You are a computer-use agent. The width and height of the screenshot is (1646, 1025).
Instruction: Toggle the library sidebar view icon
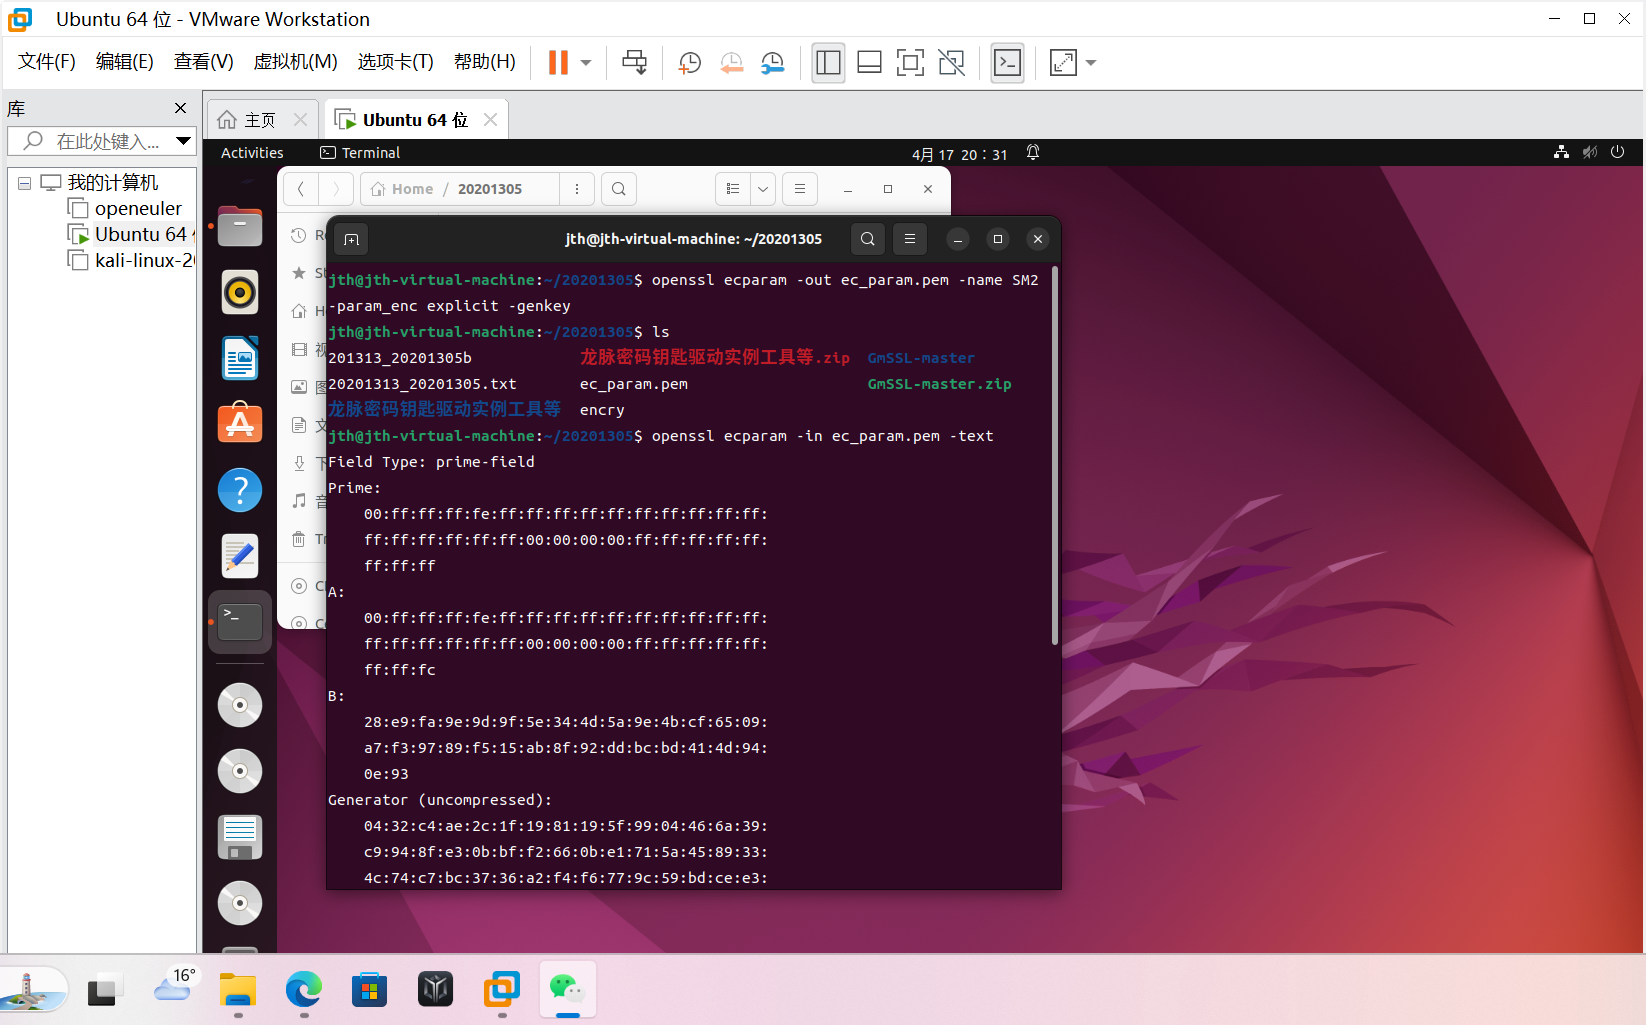[x=828, y=62]
